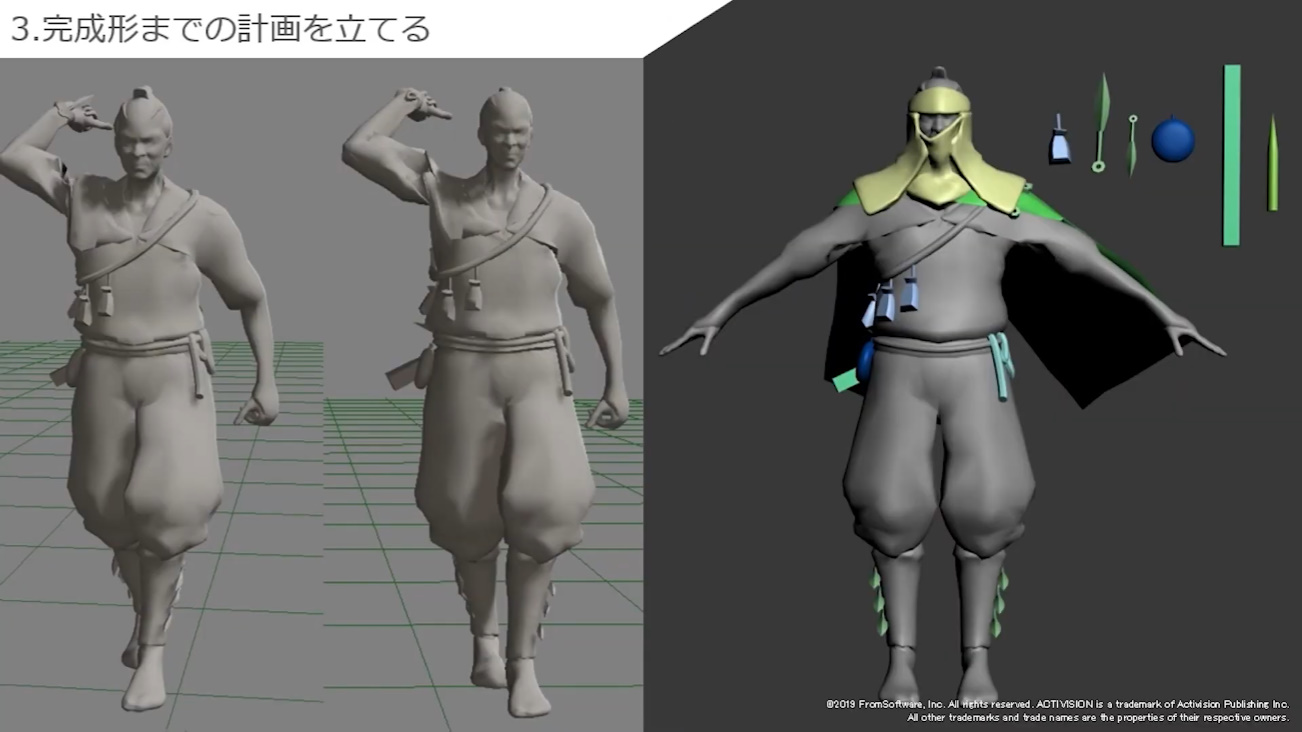Viewport: 1302px width, 732px height.
Task: Select the thin green spike prop at far right
Action: coord(1272,163)
